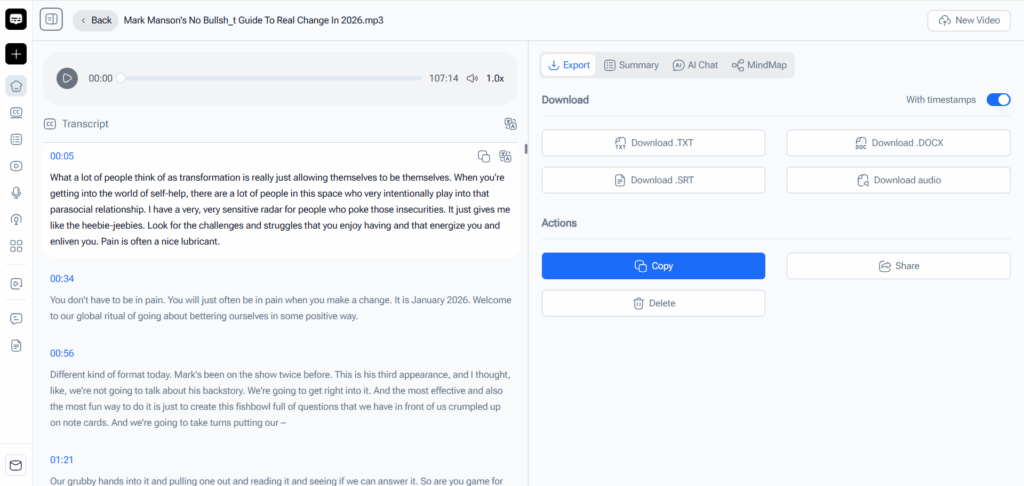The image size is (1024, 486).
Task: Download the transcript as .SRT
Action: tap(653, 180)
